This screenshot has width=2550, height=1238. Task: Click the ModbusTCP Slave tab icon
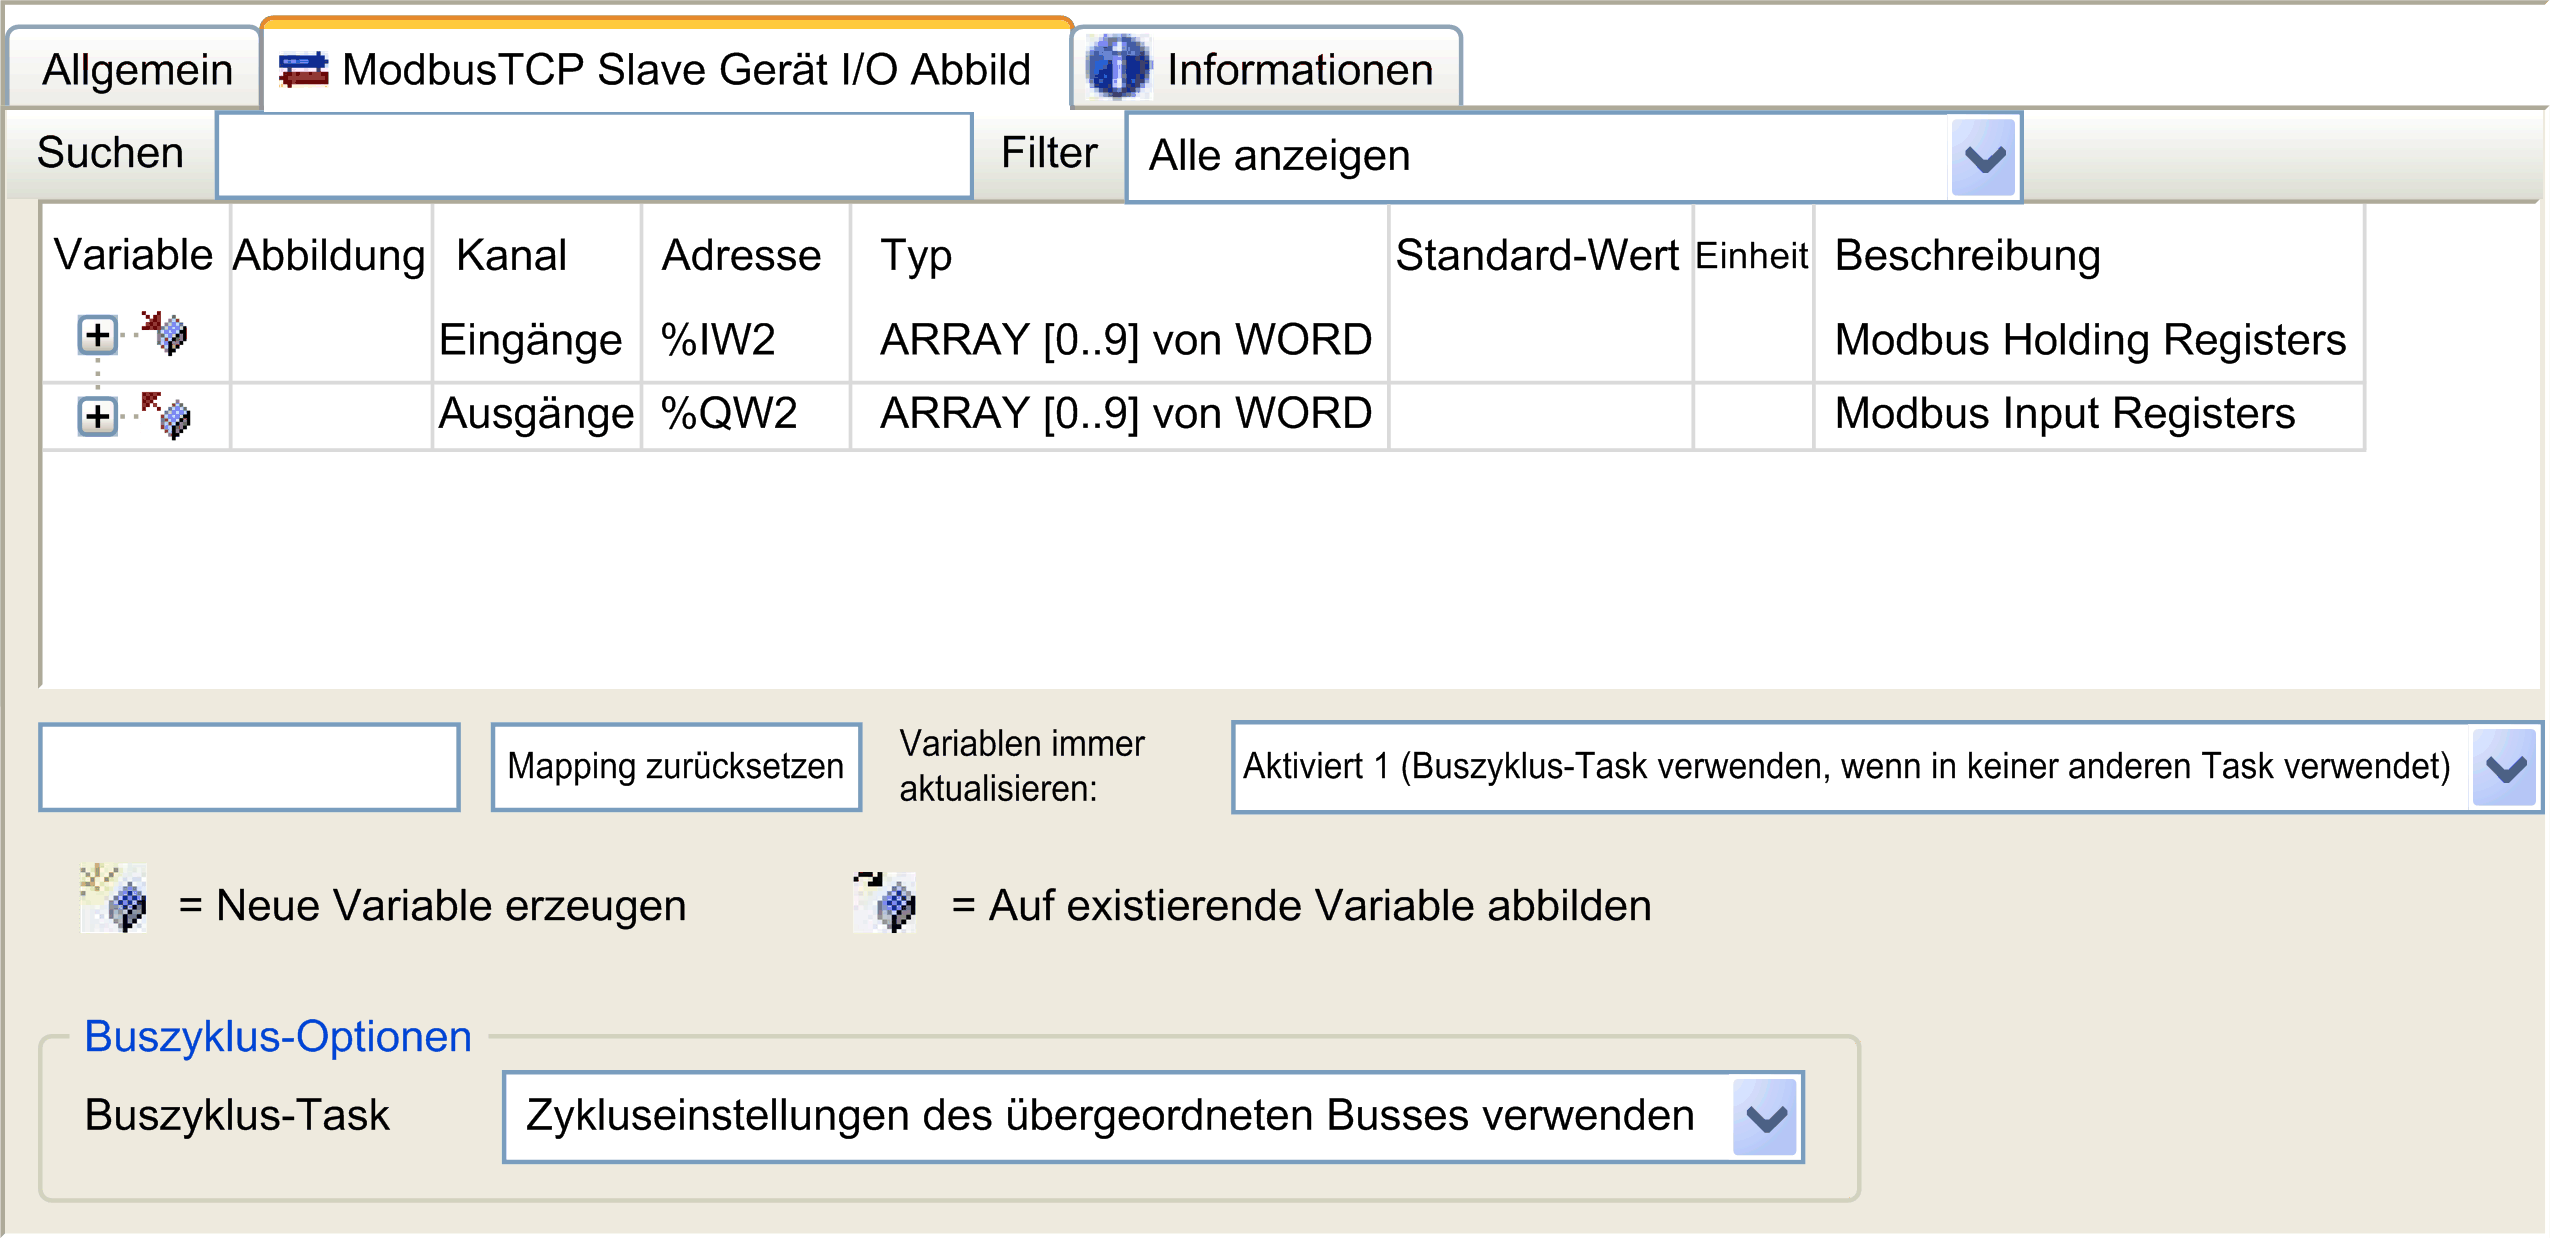tap(303, 70)
